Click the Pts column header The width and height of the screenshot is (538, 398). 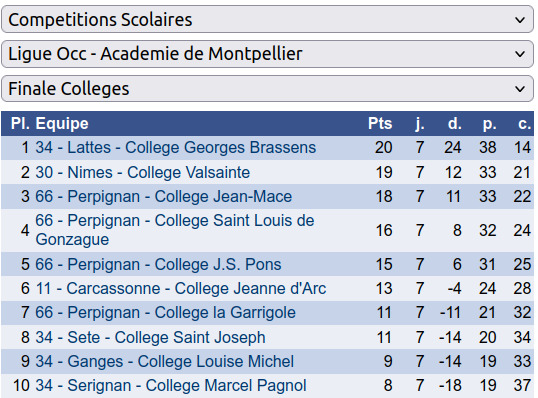380,124
